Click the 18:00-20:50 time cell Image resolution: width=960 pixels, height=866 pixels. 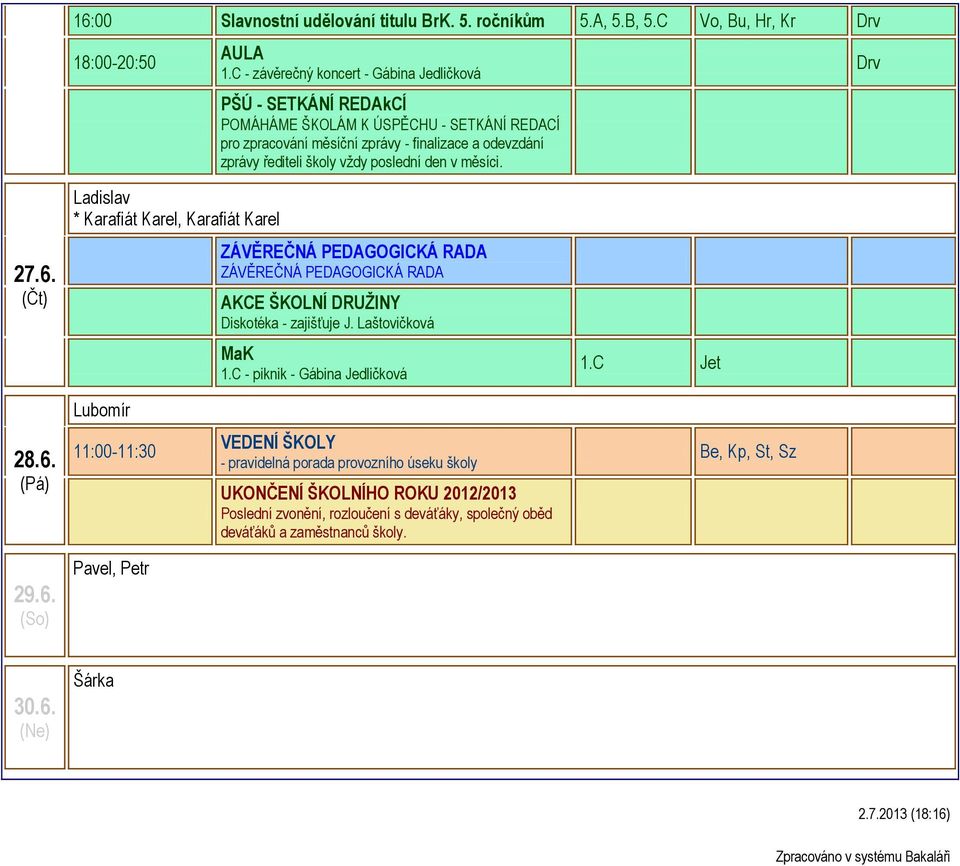pyautogui.click(x=140, y=62)
